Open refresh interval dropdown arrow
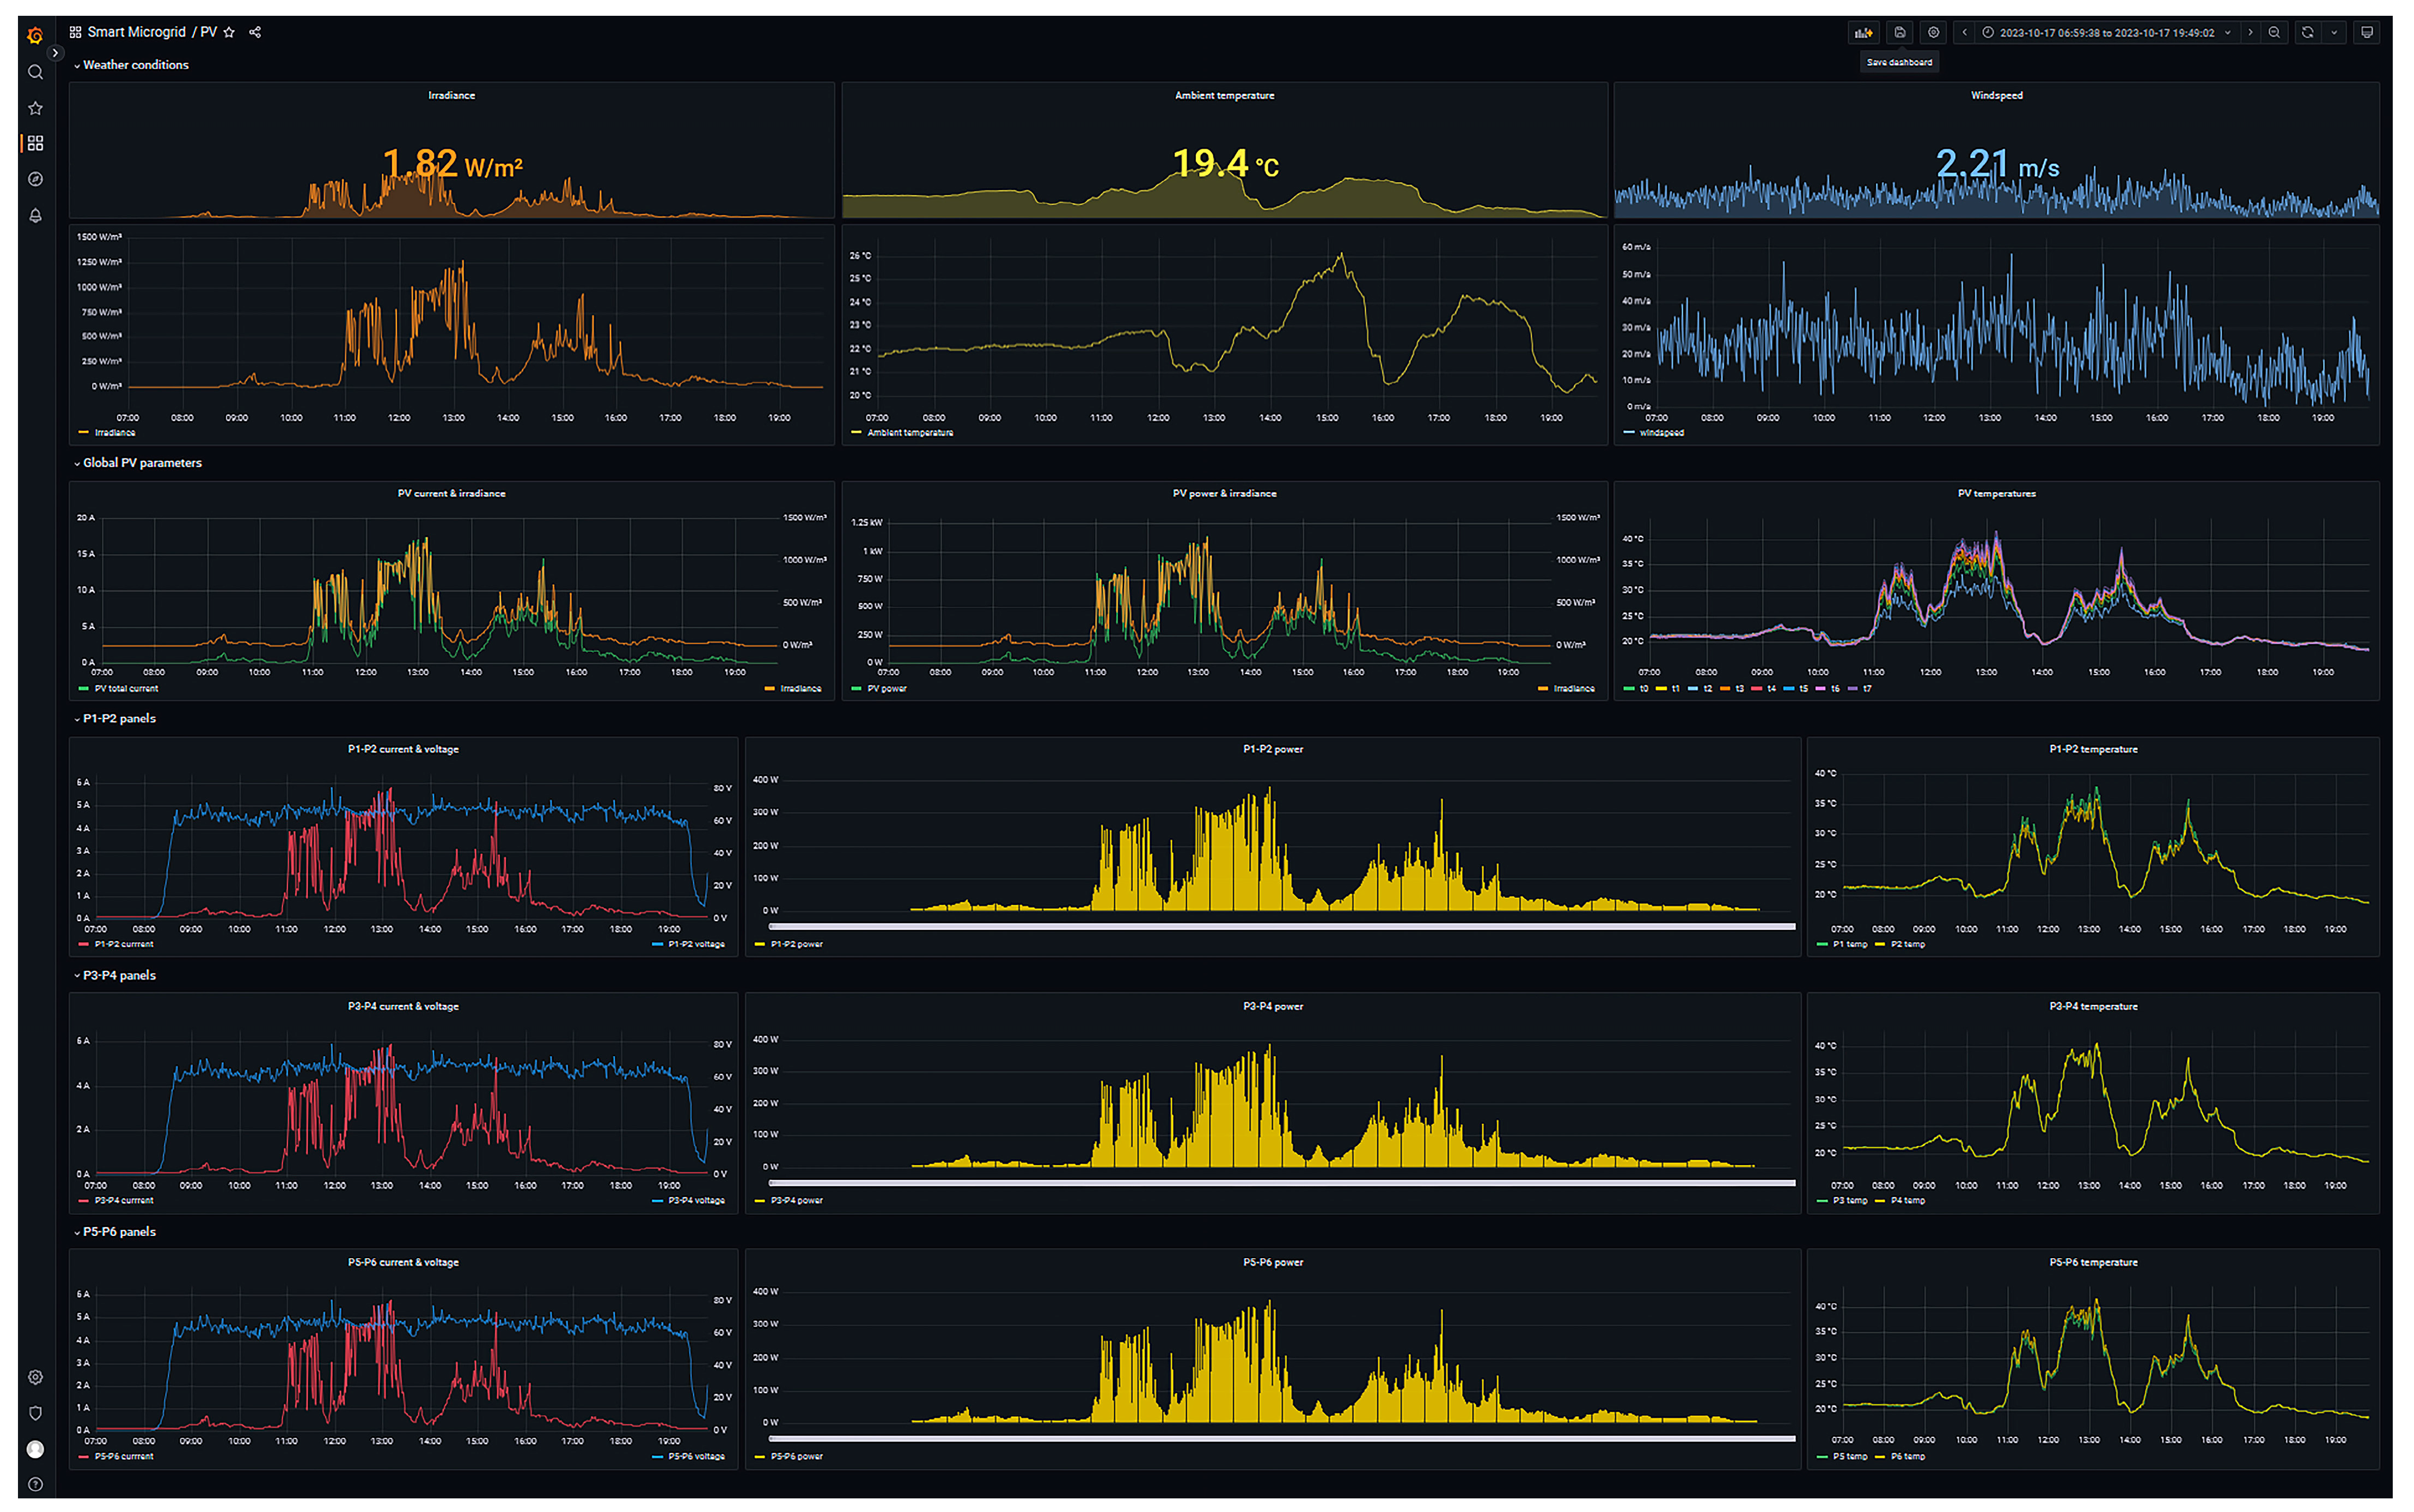The width and height of the screenshot is (2414, 1512). (2334, 33)
